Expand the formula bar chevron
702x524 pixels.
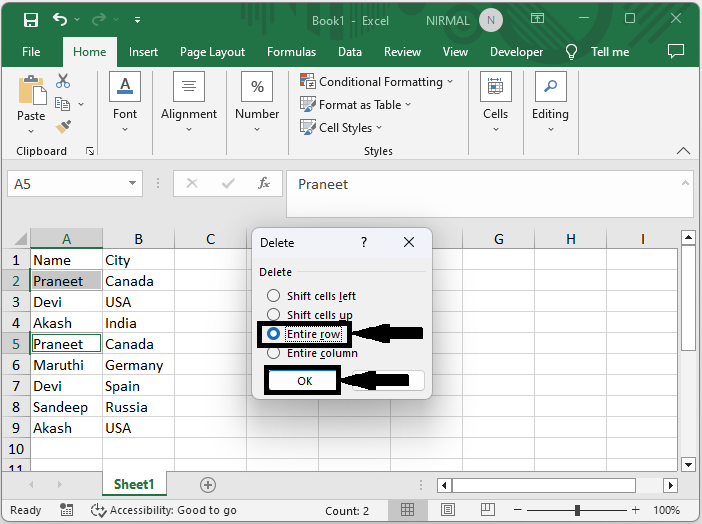pos(685,183)
